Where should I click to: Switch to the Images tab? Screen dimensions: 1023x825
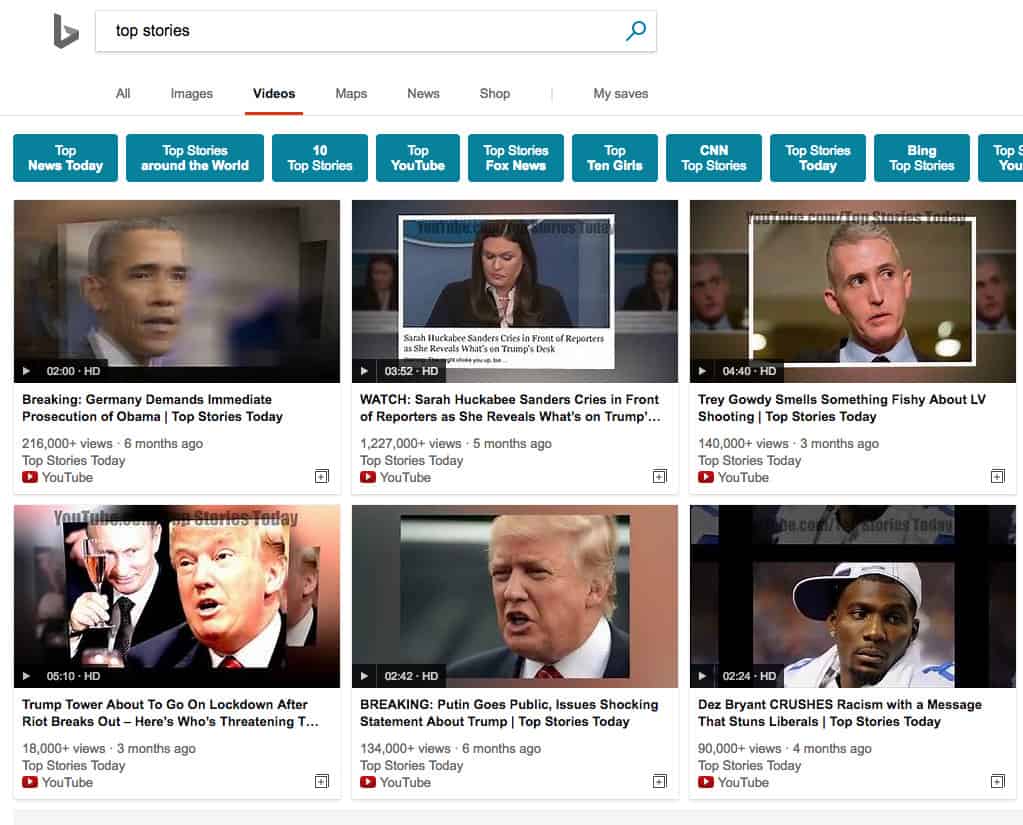coord(192,93)
